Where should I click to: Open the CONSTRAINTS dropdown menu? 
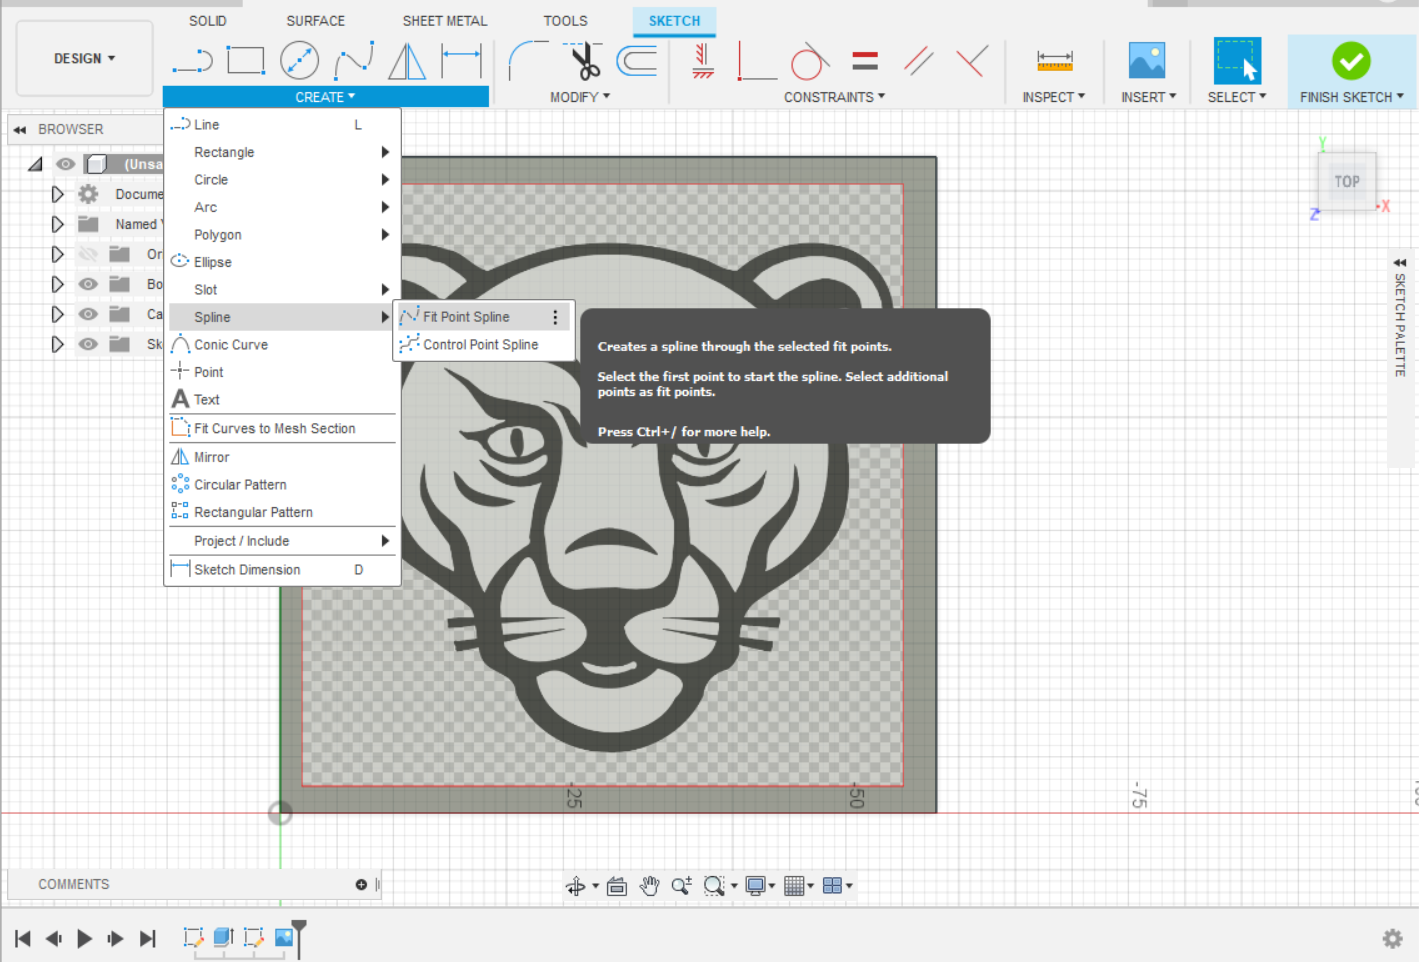[834, 97]
